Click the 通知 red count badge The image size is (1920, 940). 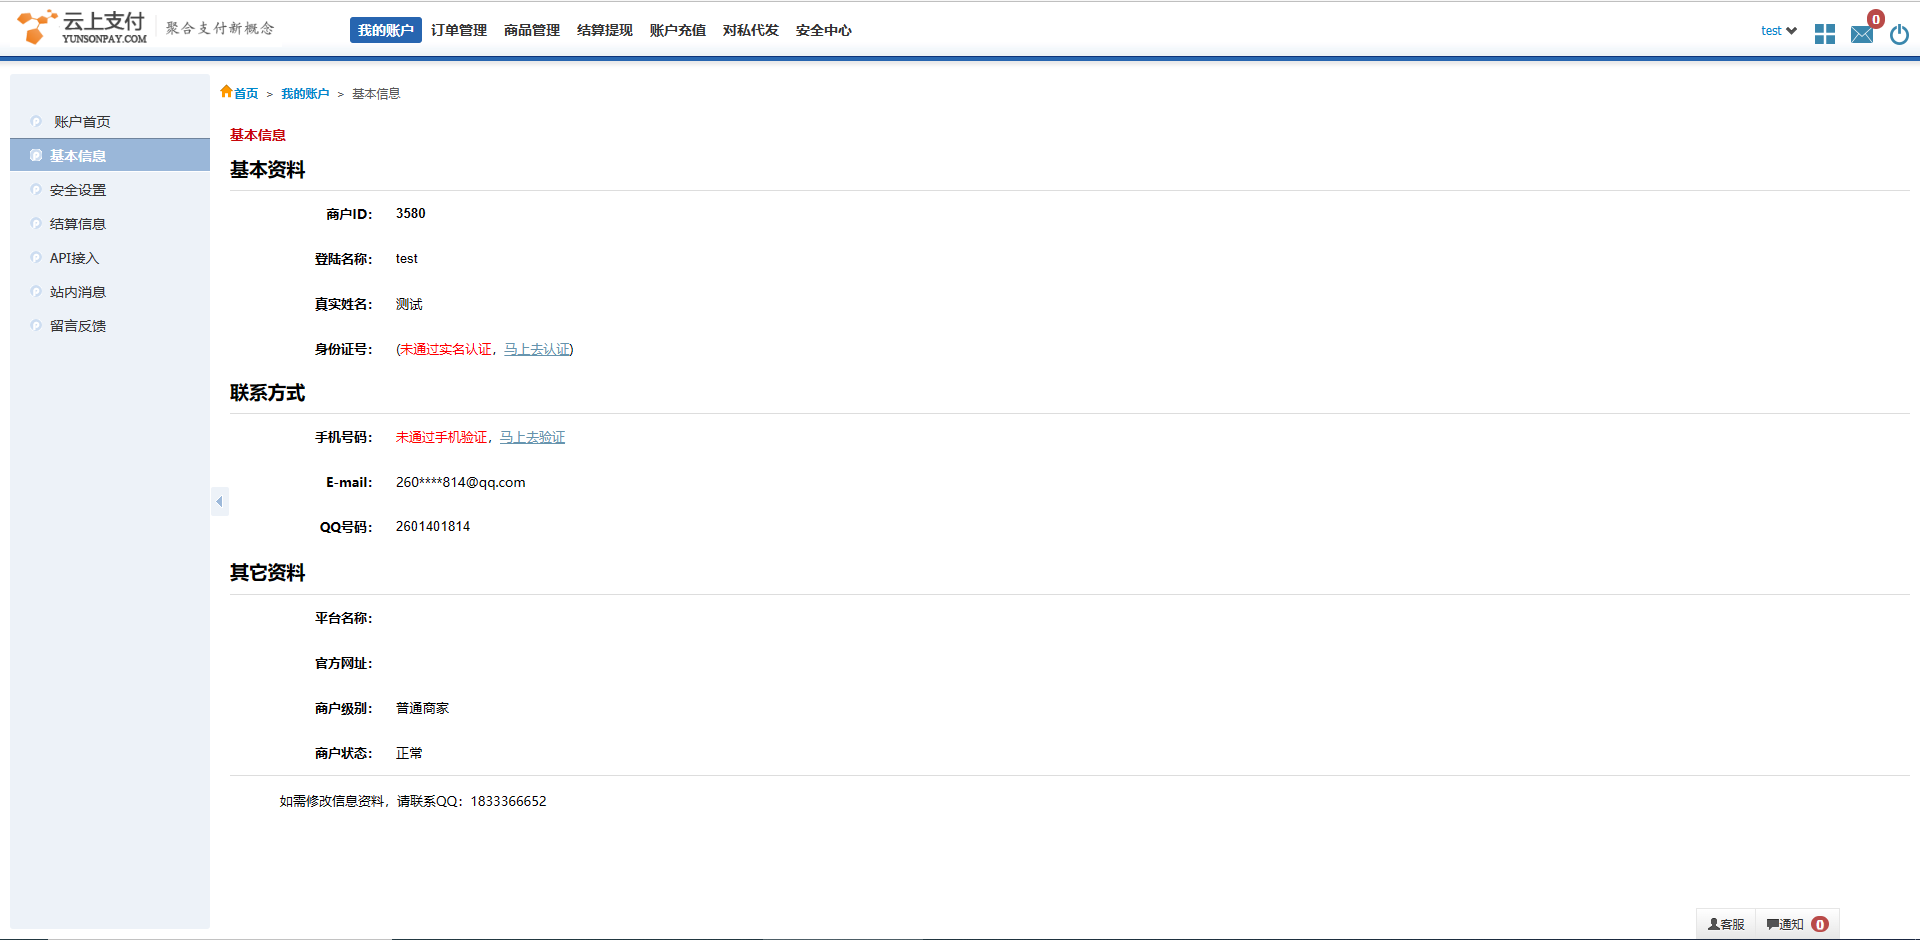tap(1820, 924)
